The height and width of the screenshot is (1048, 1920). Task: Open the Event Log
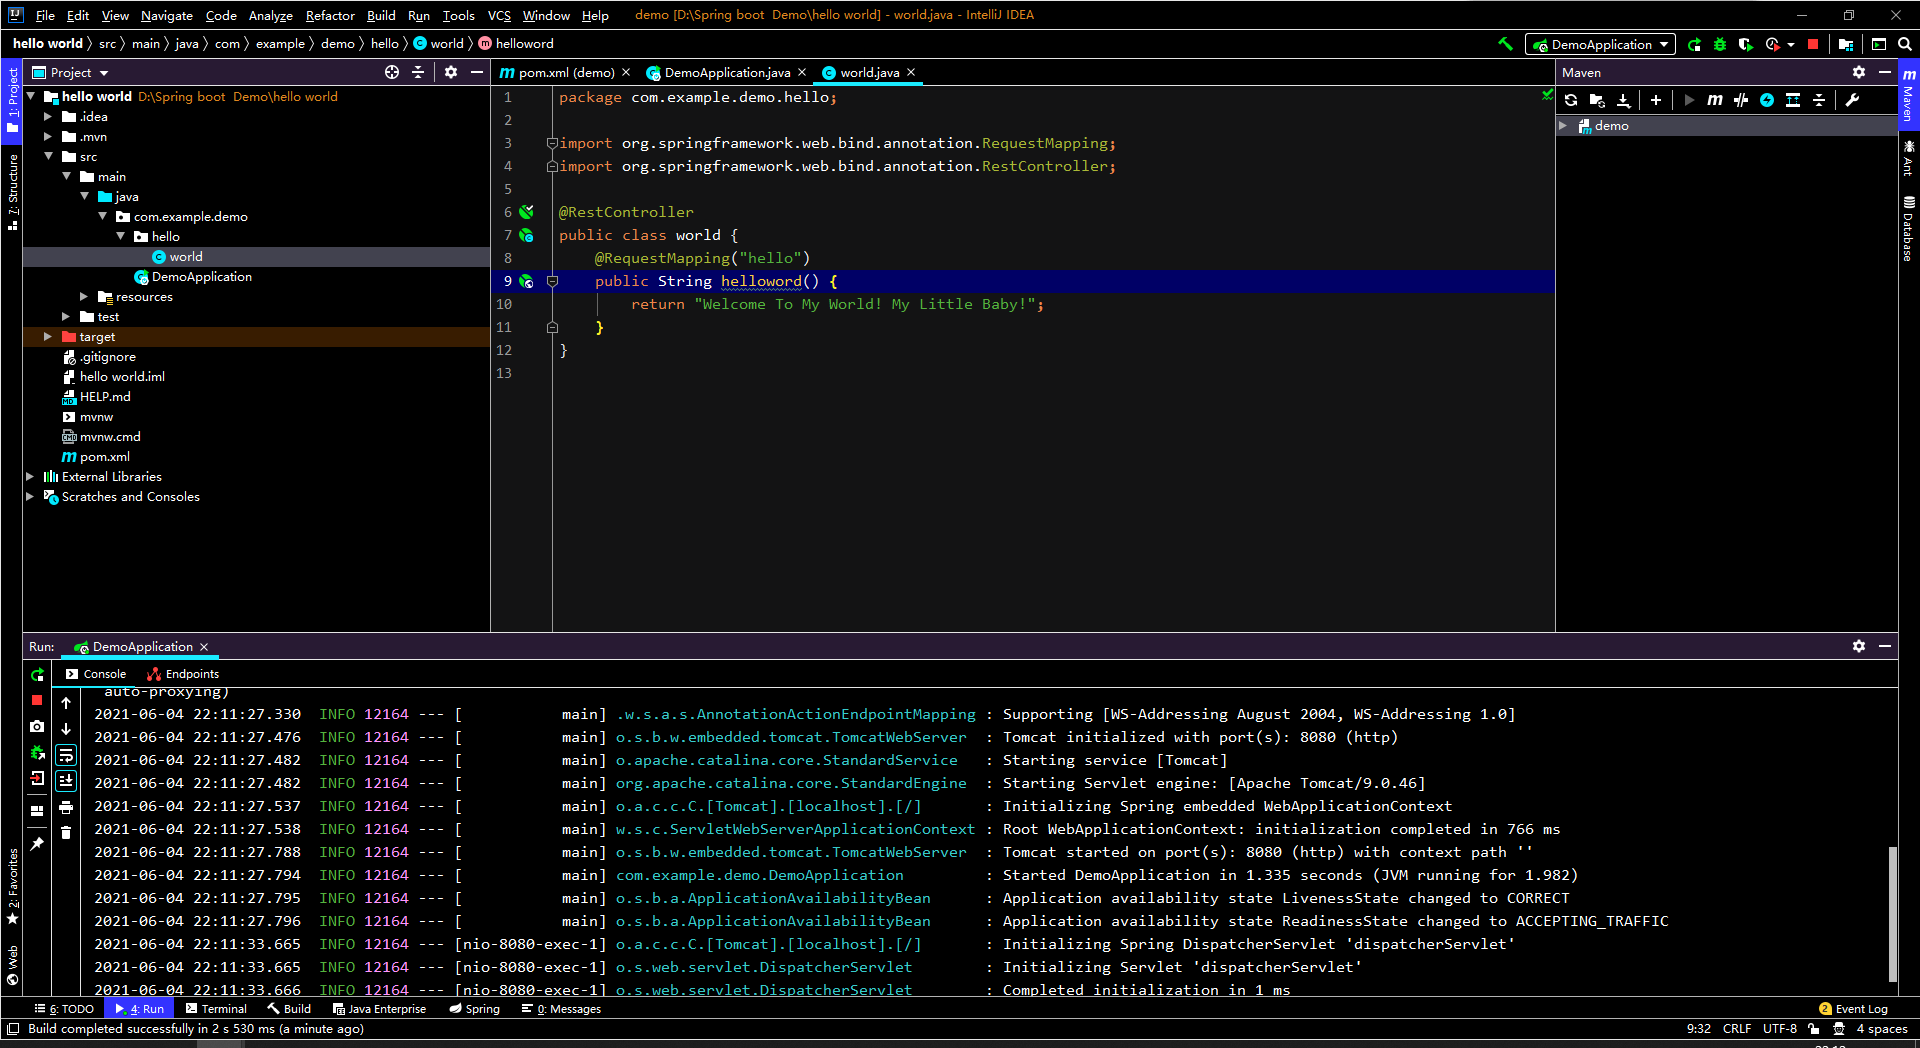(1854, 1009)
